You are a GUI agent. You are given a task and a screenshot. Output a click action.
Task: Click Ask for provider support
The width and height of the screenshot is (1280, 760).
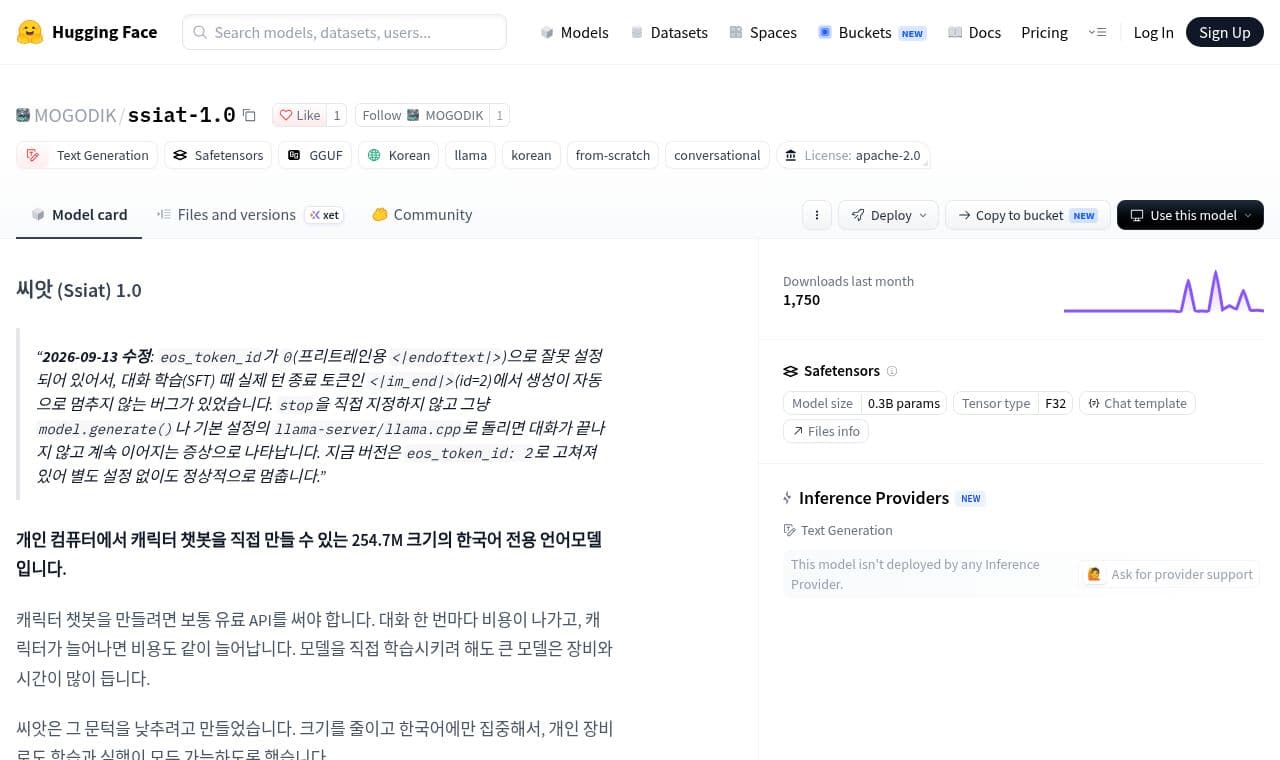click(x=1169, y=574)
